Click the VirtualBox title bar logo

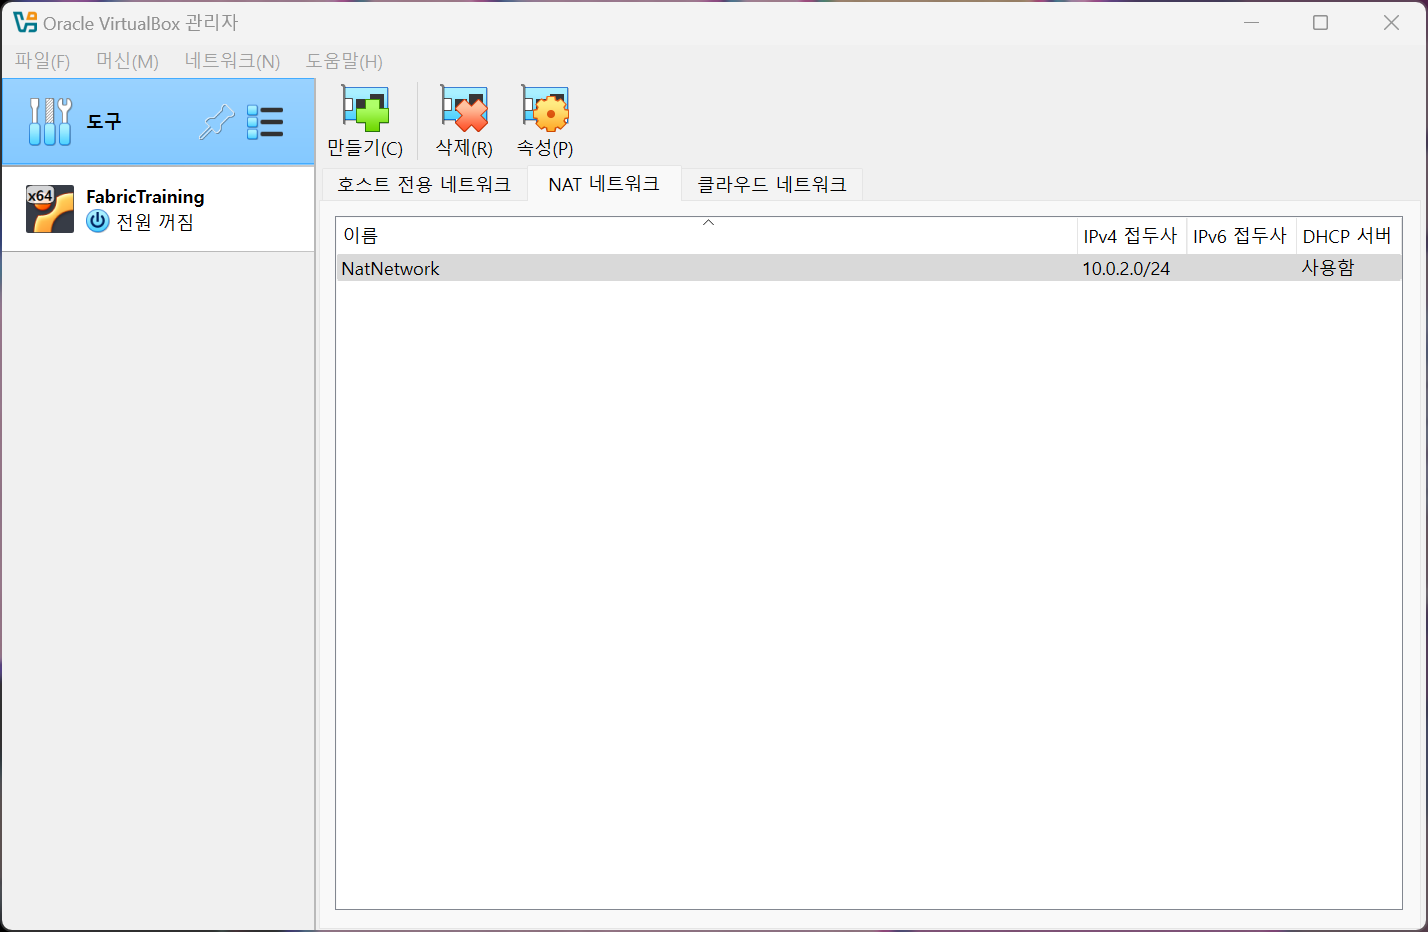pos(25,22)
